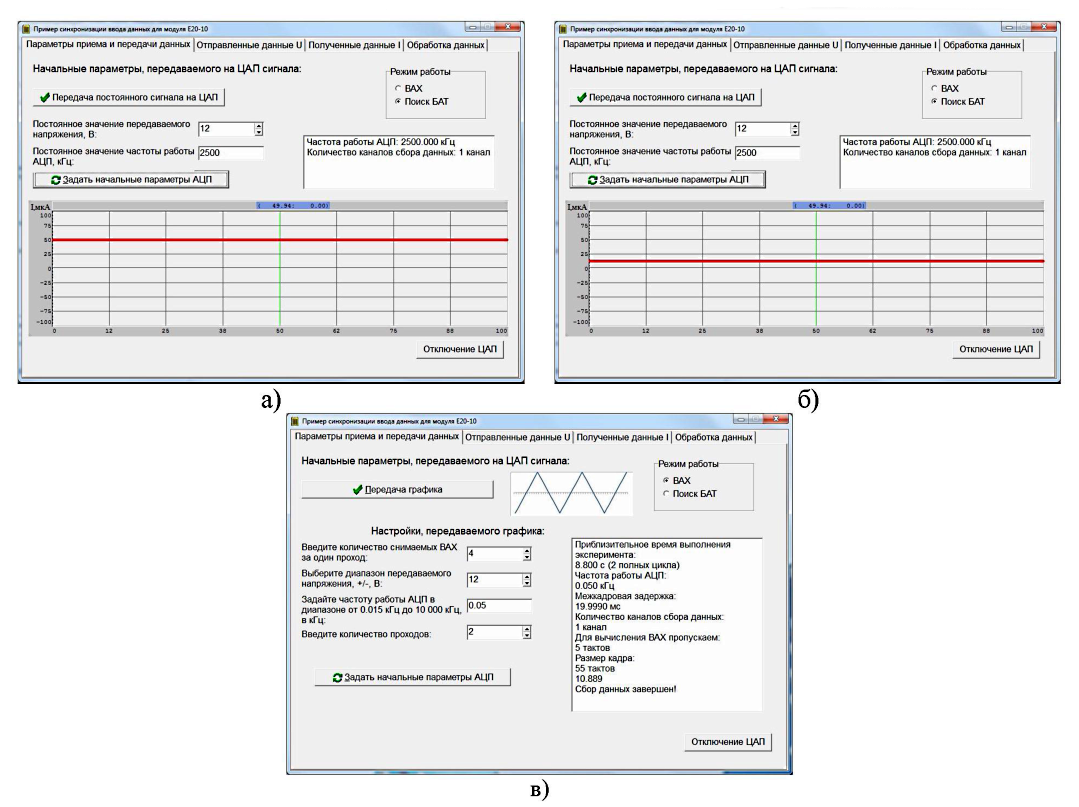Open 'Параметры приема и передачи данных' tab in window б)
The image size is (1079, 807).
[x=645, y=44]
